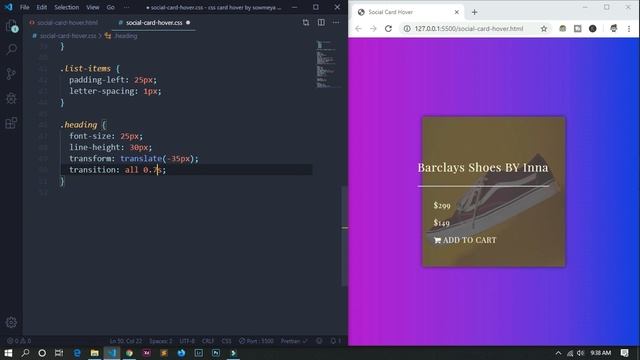Click the editor vertical scrollbar
This screenshot has height=360, width=640.
click(x=344, y=236)
